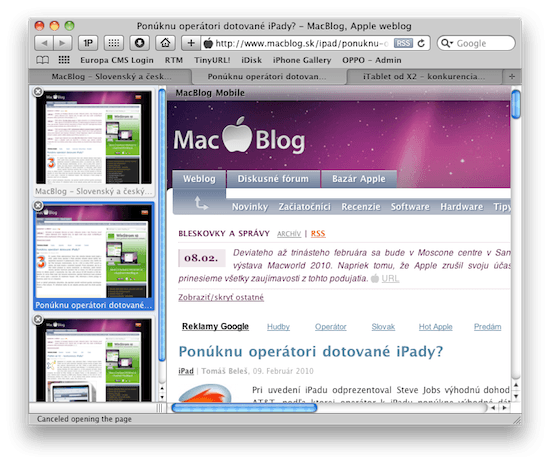550x464 pixels.
Task: Open the Začiatočníci section
Action: click(304, 207)
